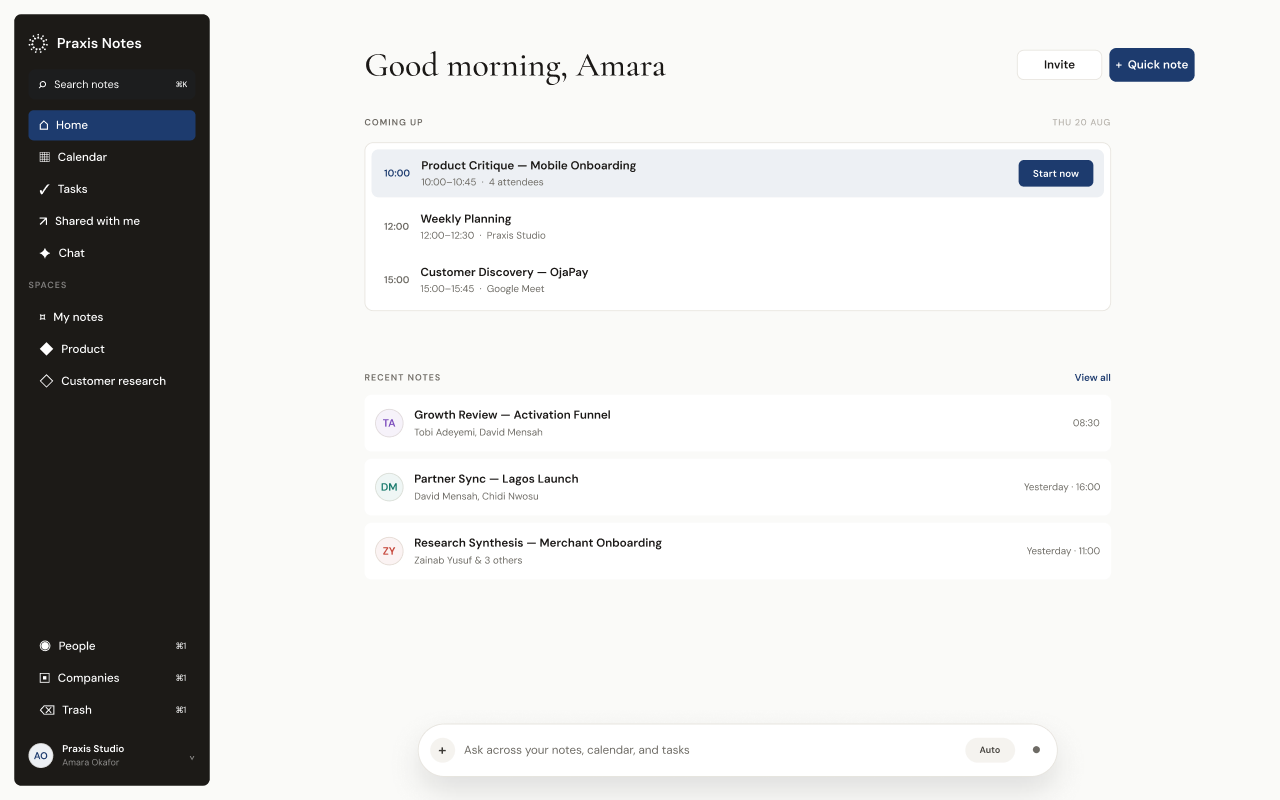Open Shared with me section
The height and width of the screenshot is (800, 1280).
click(x=112, y=221)
